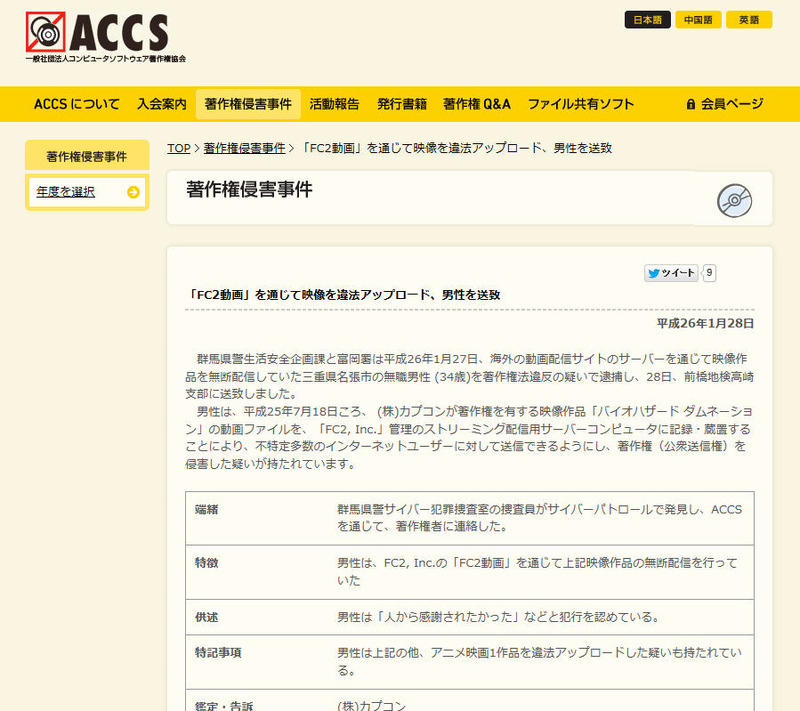Viewport: 800px width, 711px height.
Task: Open ファイル共有ソフト menu item
Action: [581, 104]
